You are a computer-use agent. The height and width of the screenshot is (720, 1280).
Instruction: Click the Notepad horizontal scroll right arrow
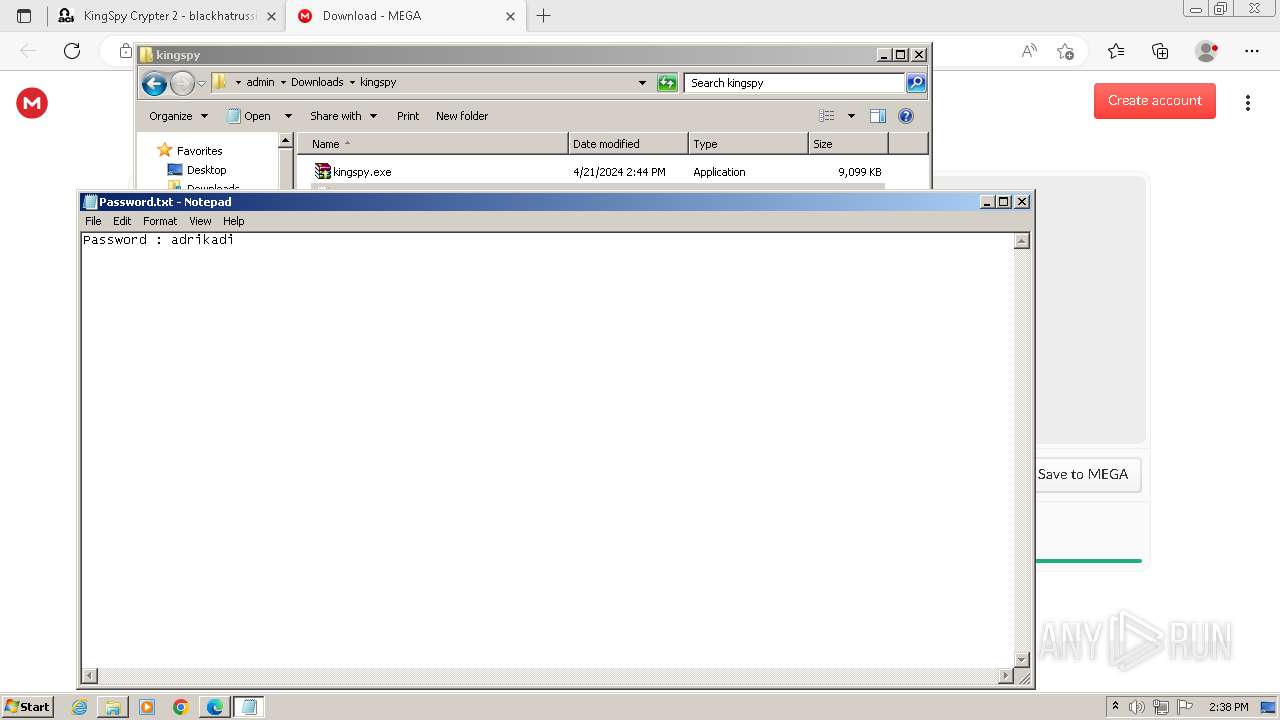(x=1005, y=676)
